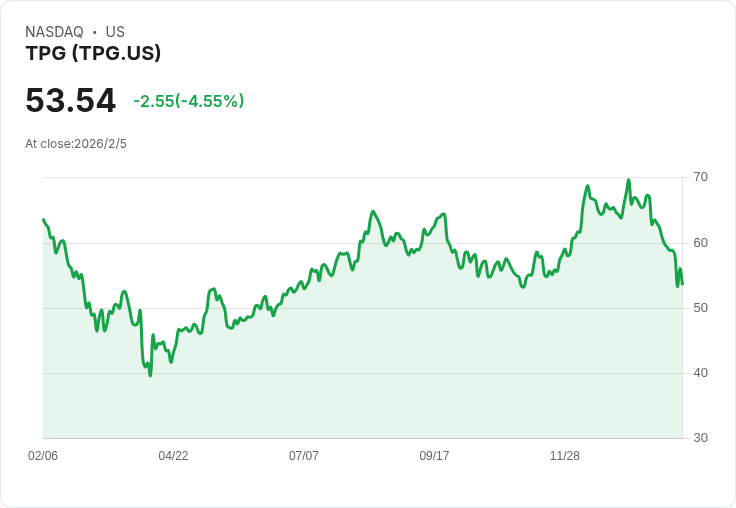Select the 09/17 date on x-axis

434,456
